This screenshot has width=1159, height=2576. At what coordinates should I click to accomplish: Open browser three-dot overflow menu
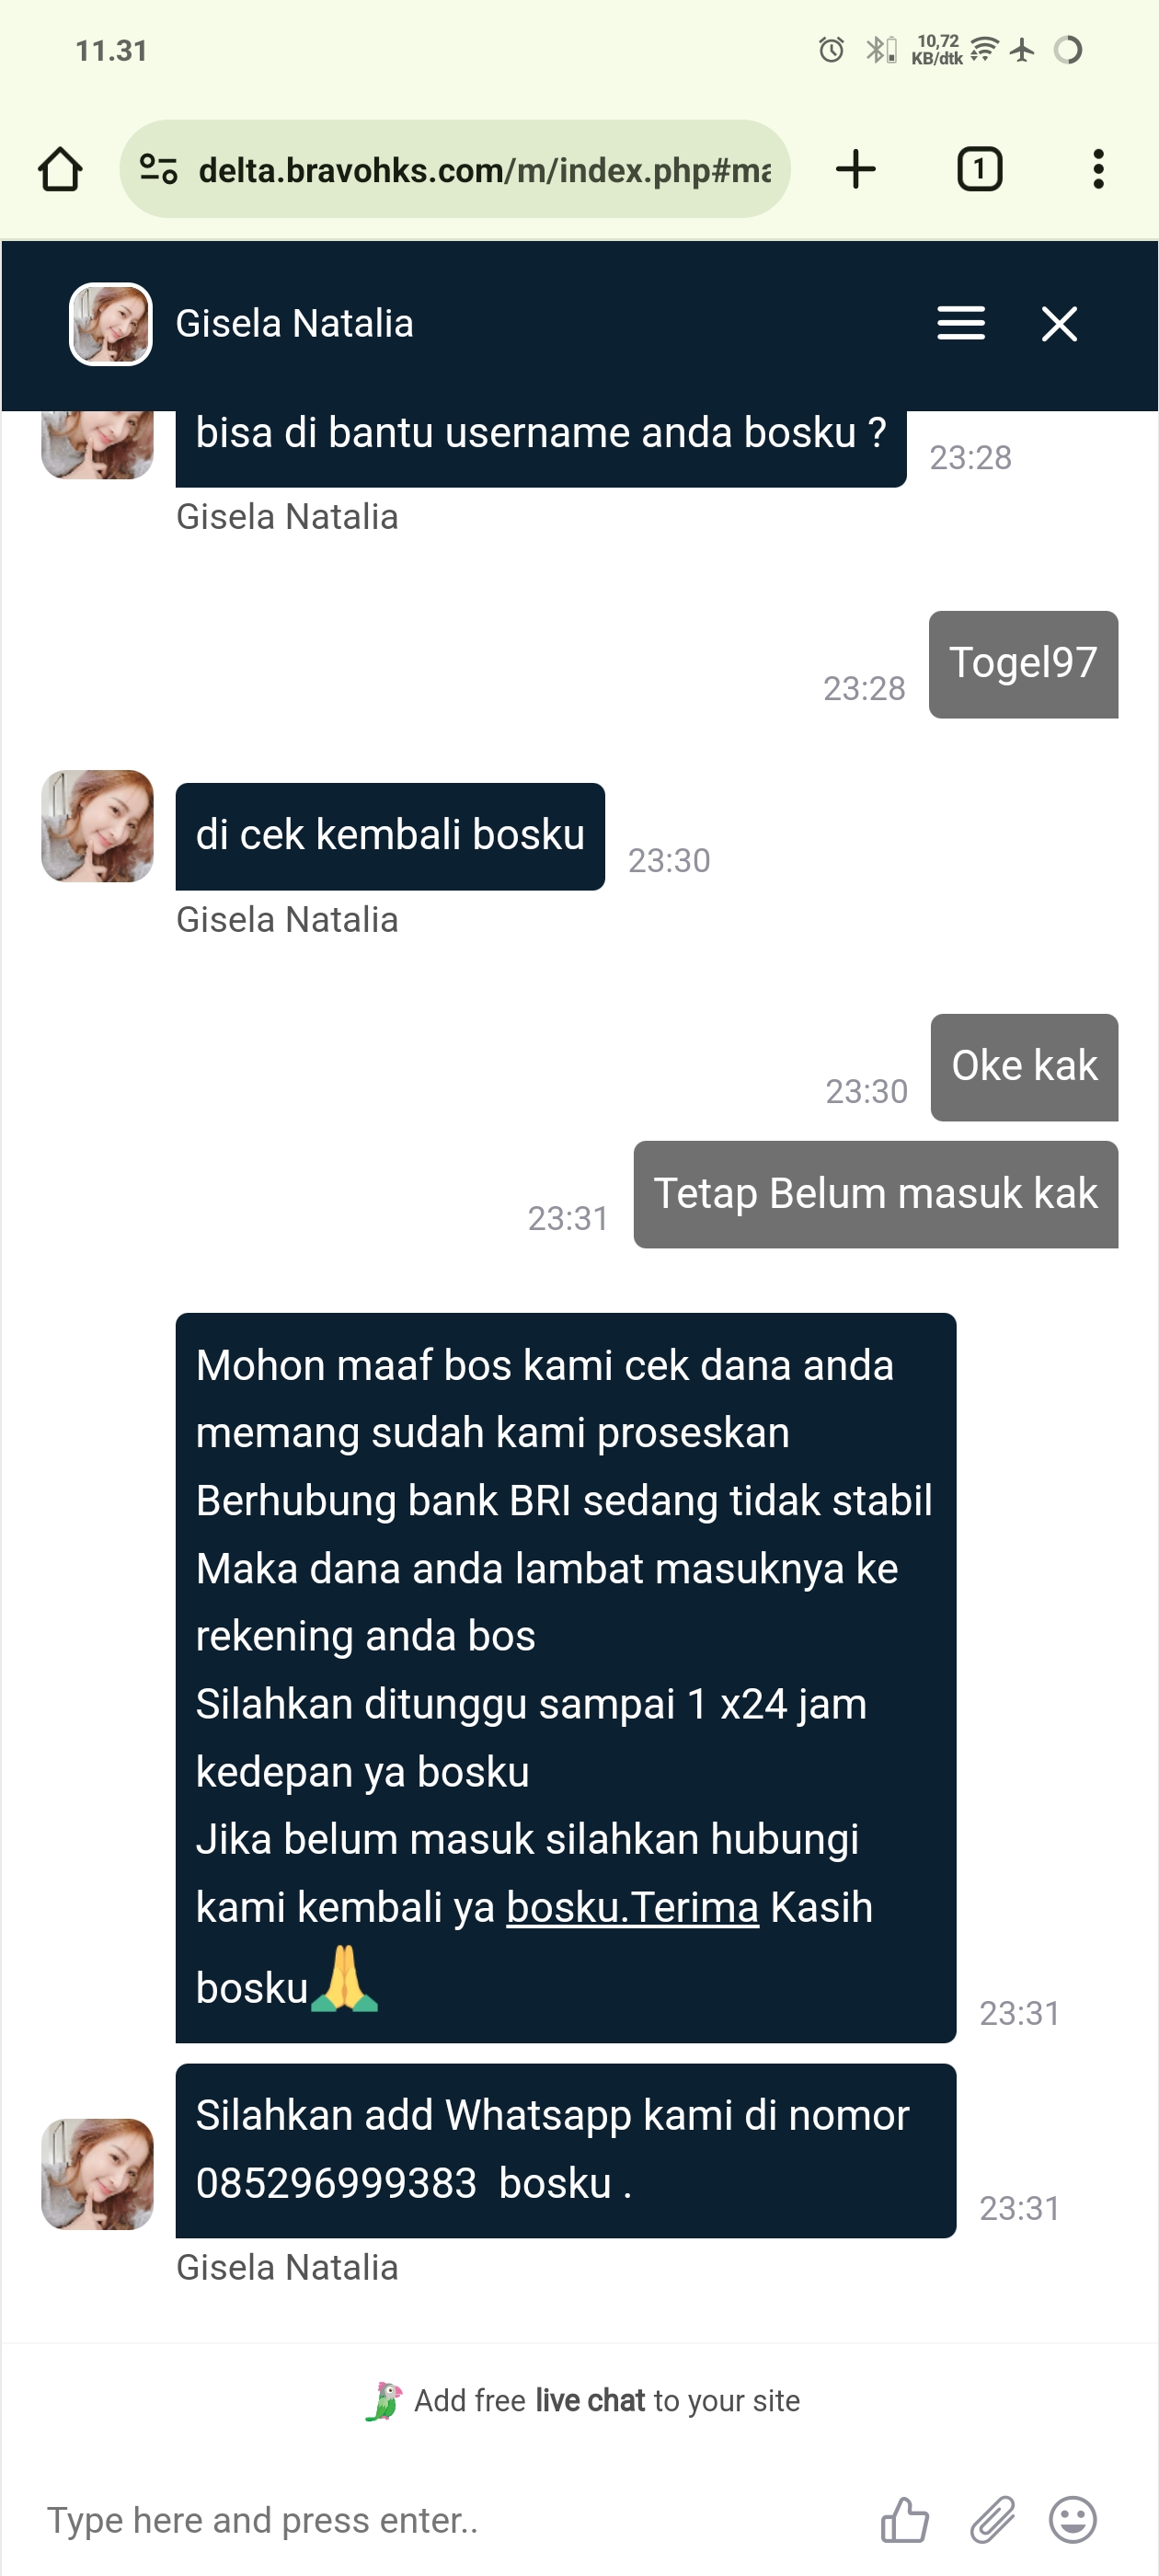tap(1098, 169)
